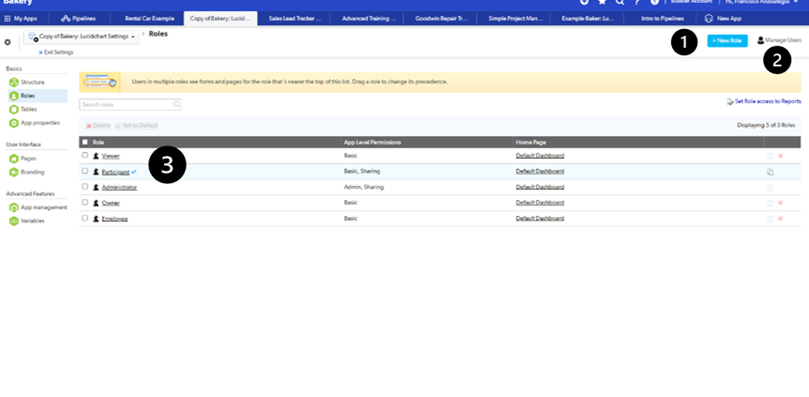Click the My Apps grid icon

click(7, 19)
